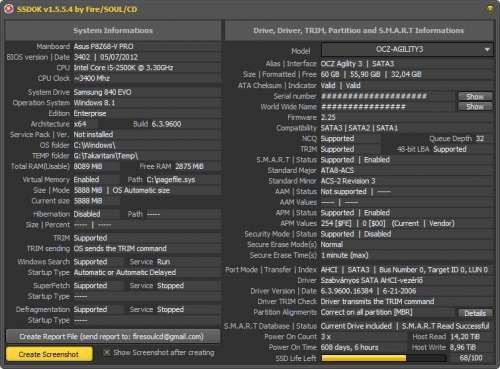Open Partition Alignments Details

(x=475, y=313)
